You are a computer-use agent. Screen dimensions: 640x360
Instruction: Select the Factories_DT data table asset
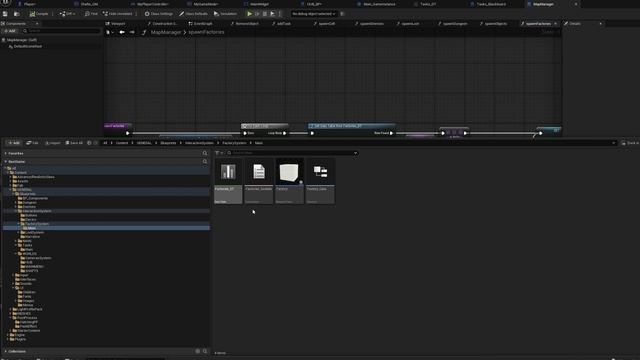tap(228, 181)
